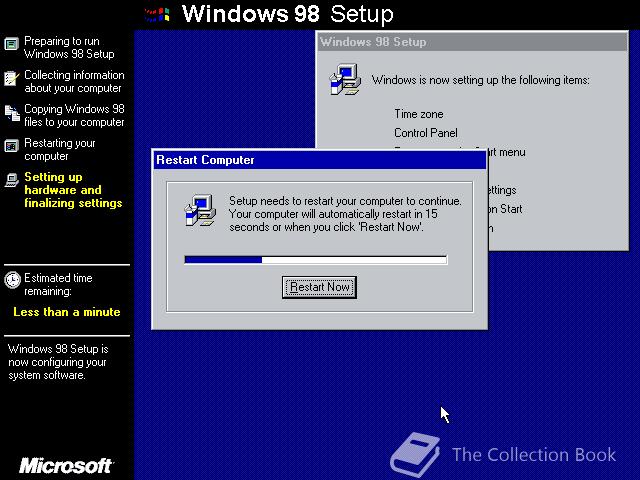
Task: Click 'Copying Windows 98 files to your computer' text
Action: pos(74,116)
